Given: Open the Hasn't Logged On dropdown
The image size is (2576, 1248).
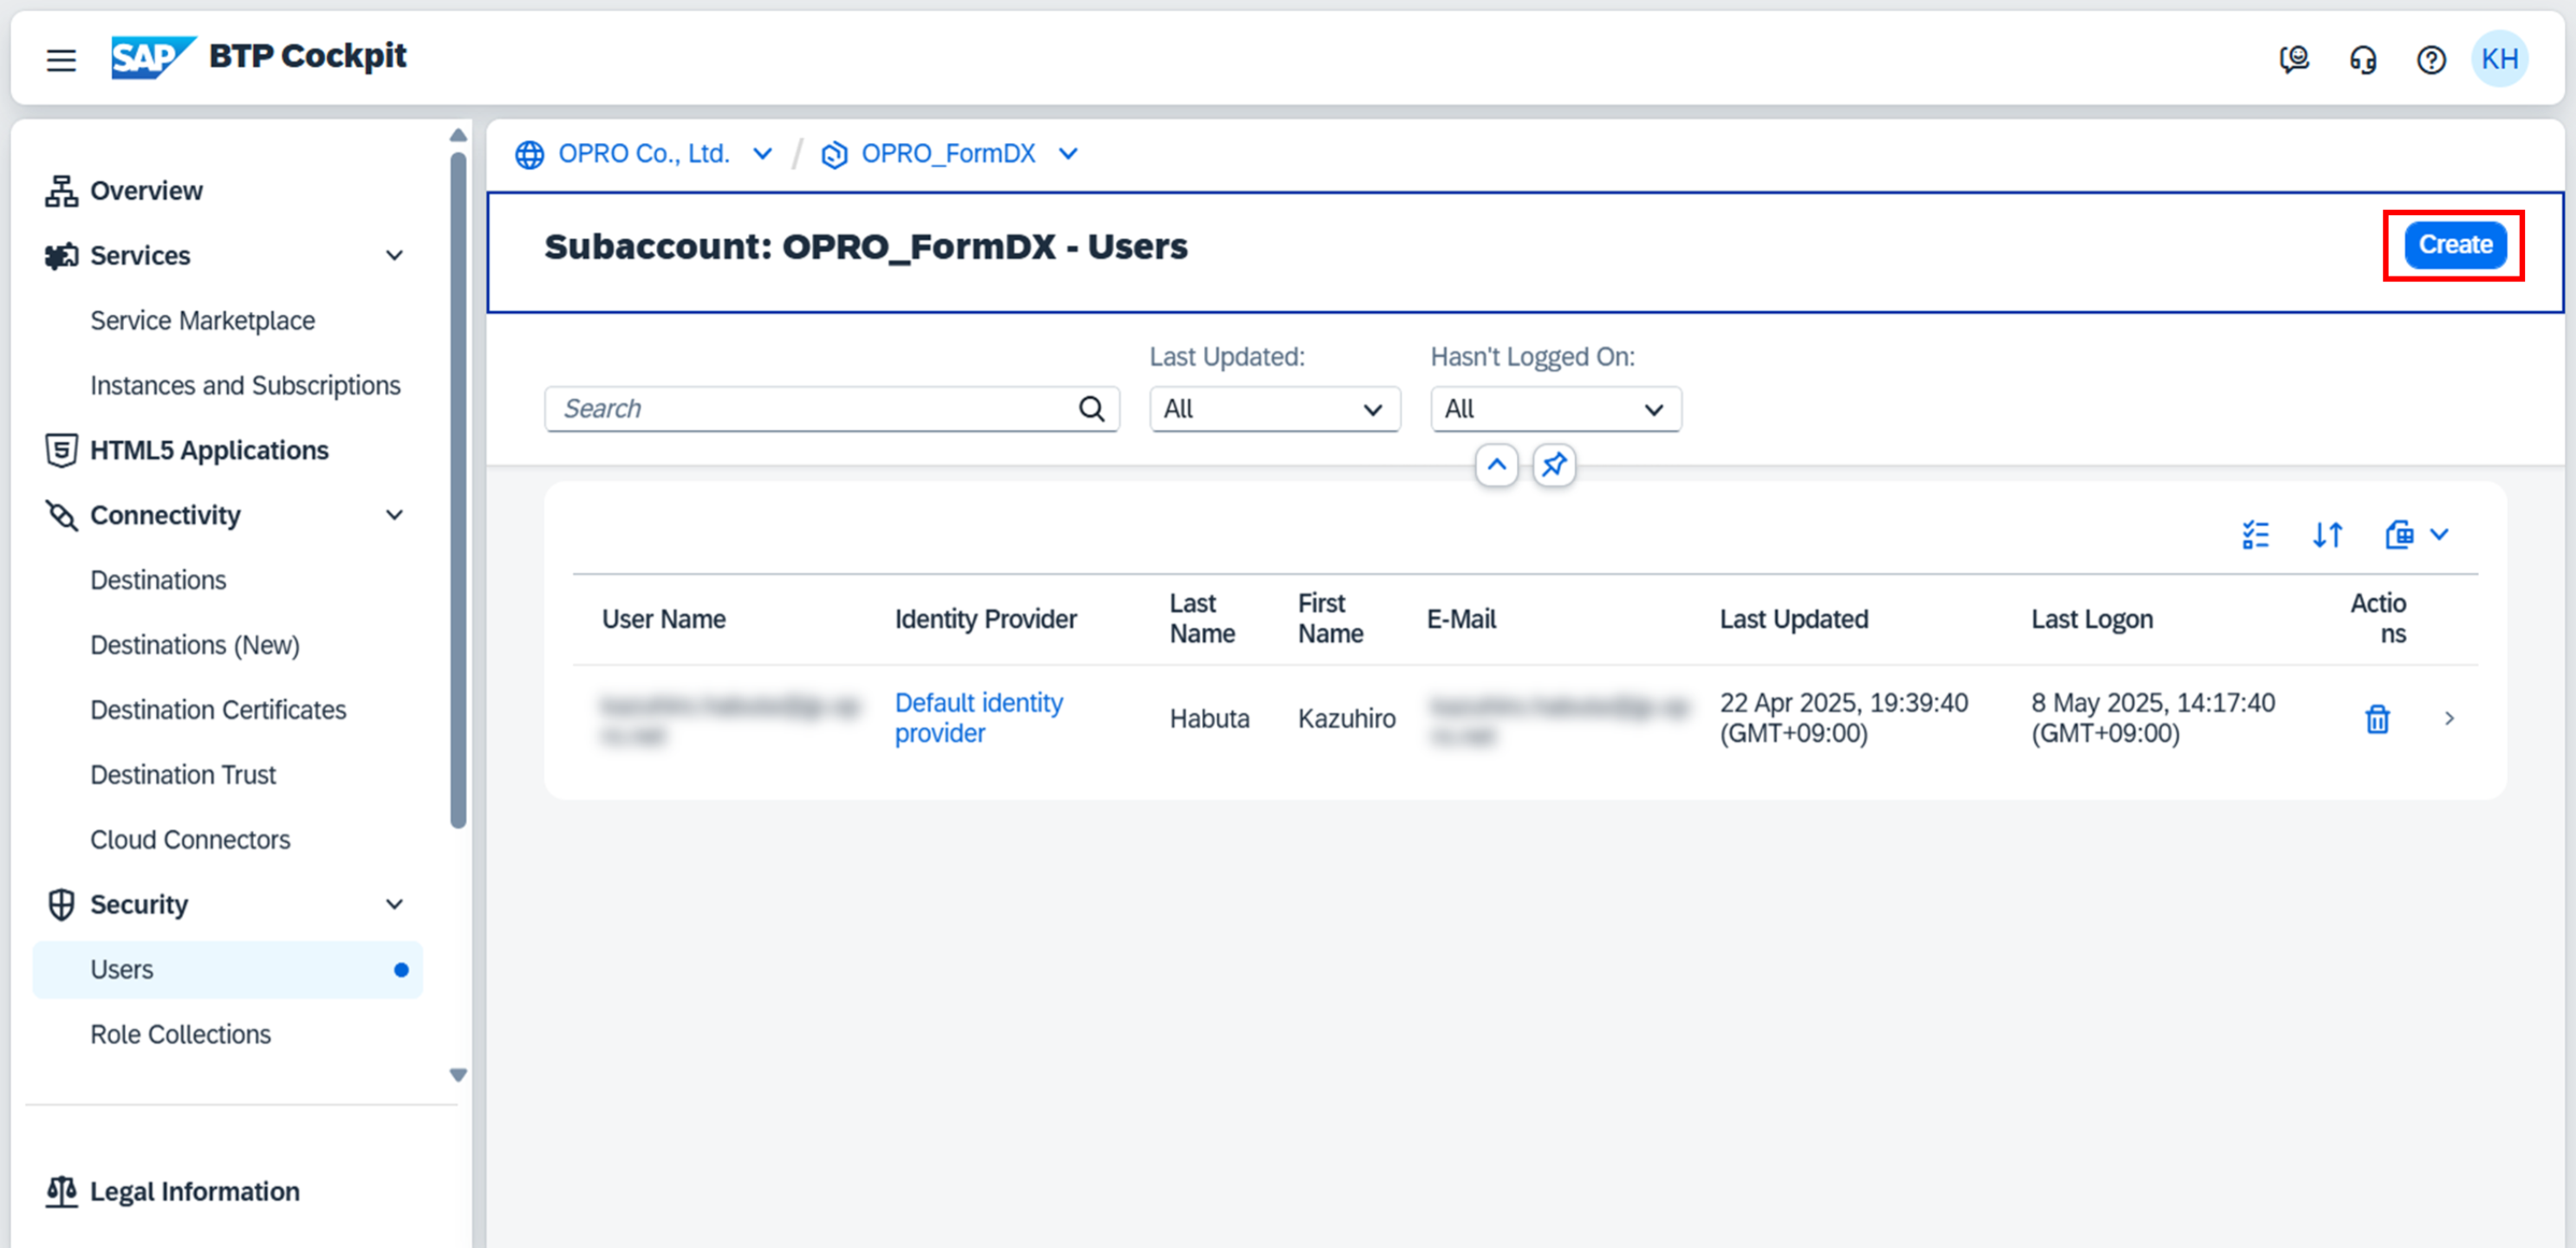Looking at the screenshot, I should 1555,409.
